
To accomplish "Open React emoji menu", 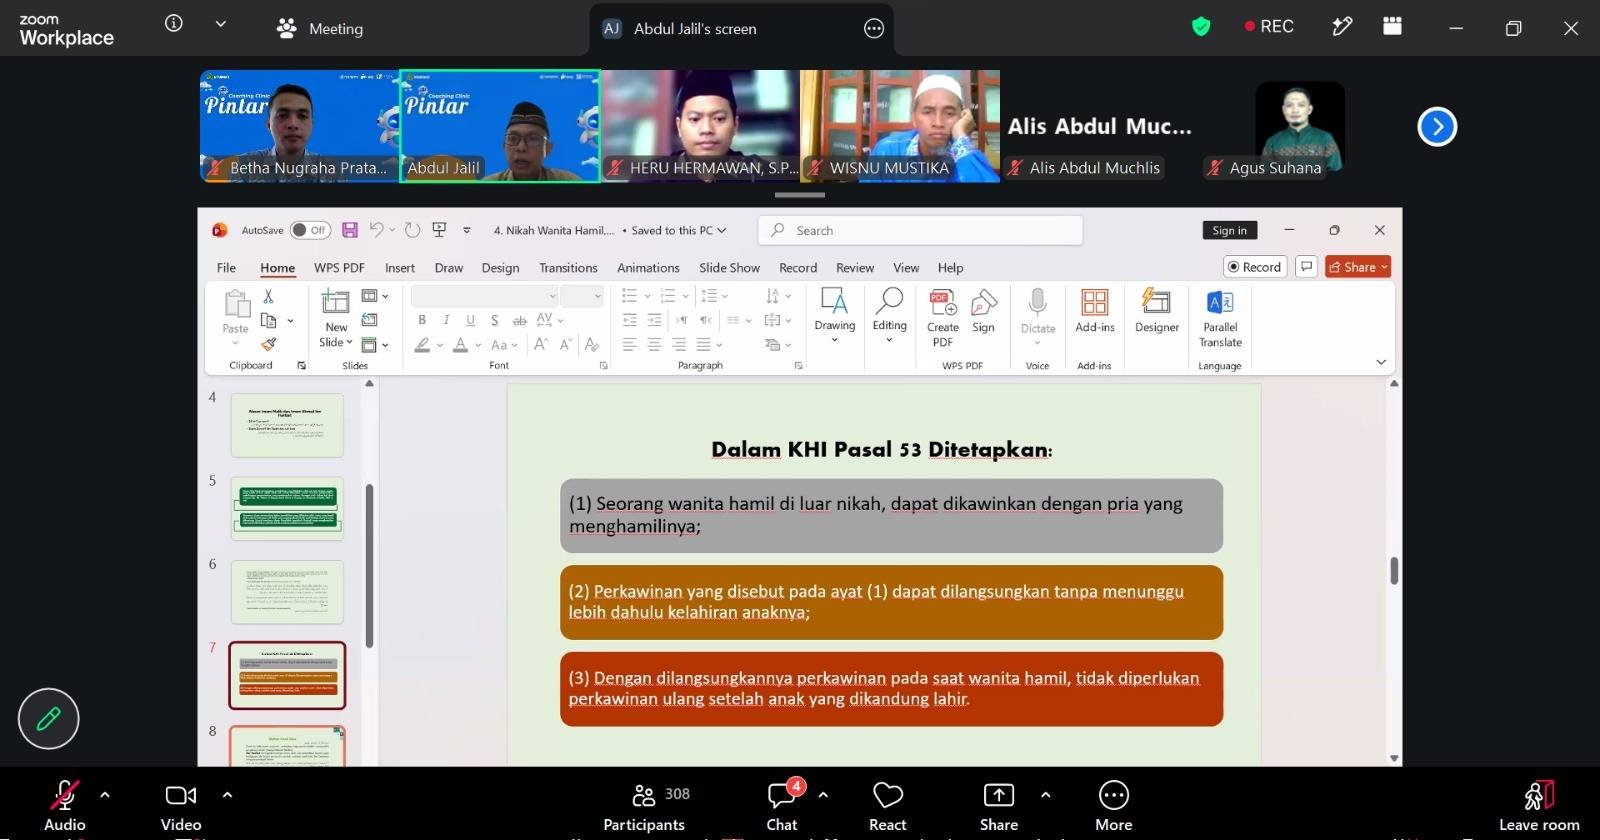I will (887, 806).
